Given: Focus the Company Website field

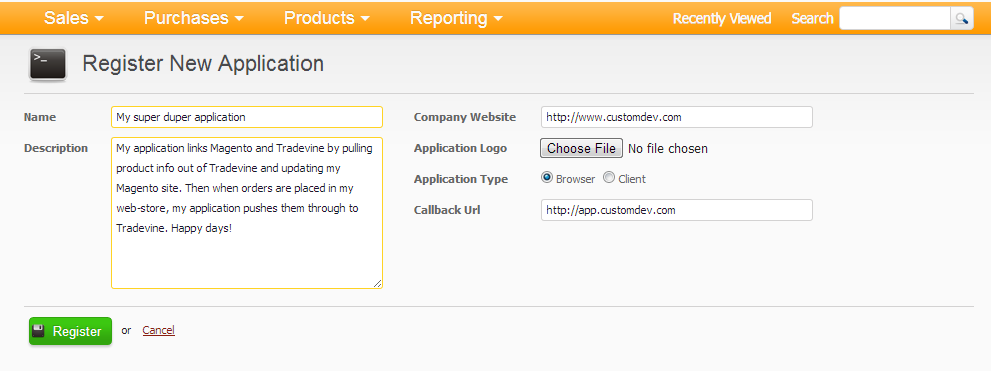Looking at the screenshot, I should click(x=677, y=117).
